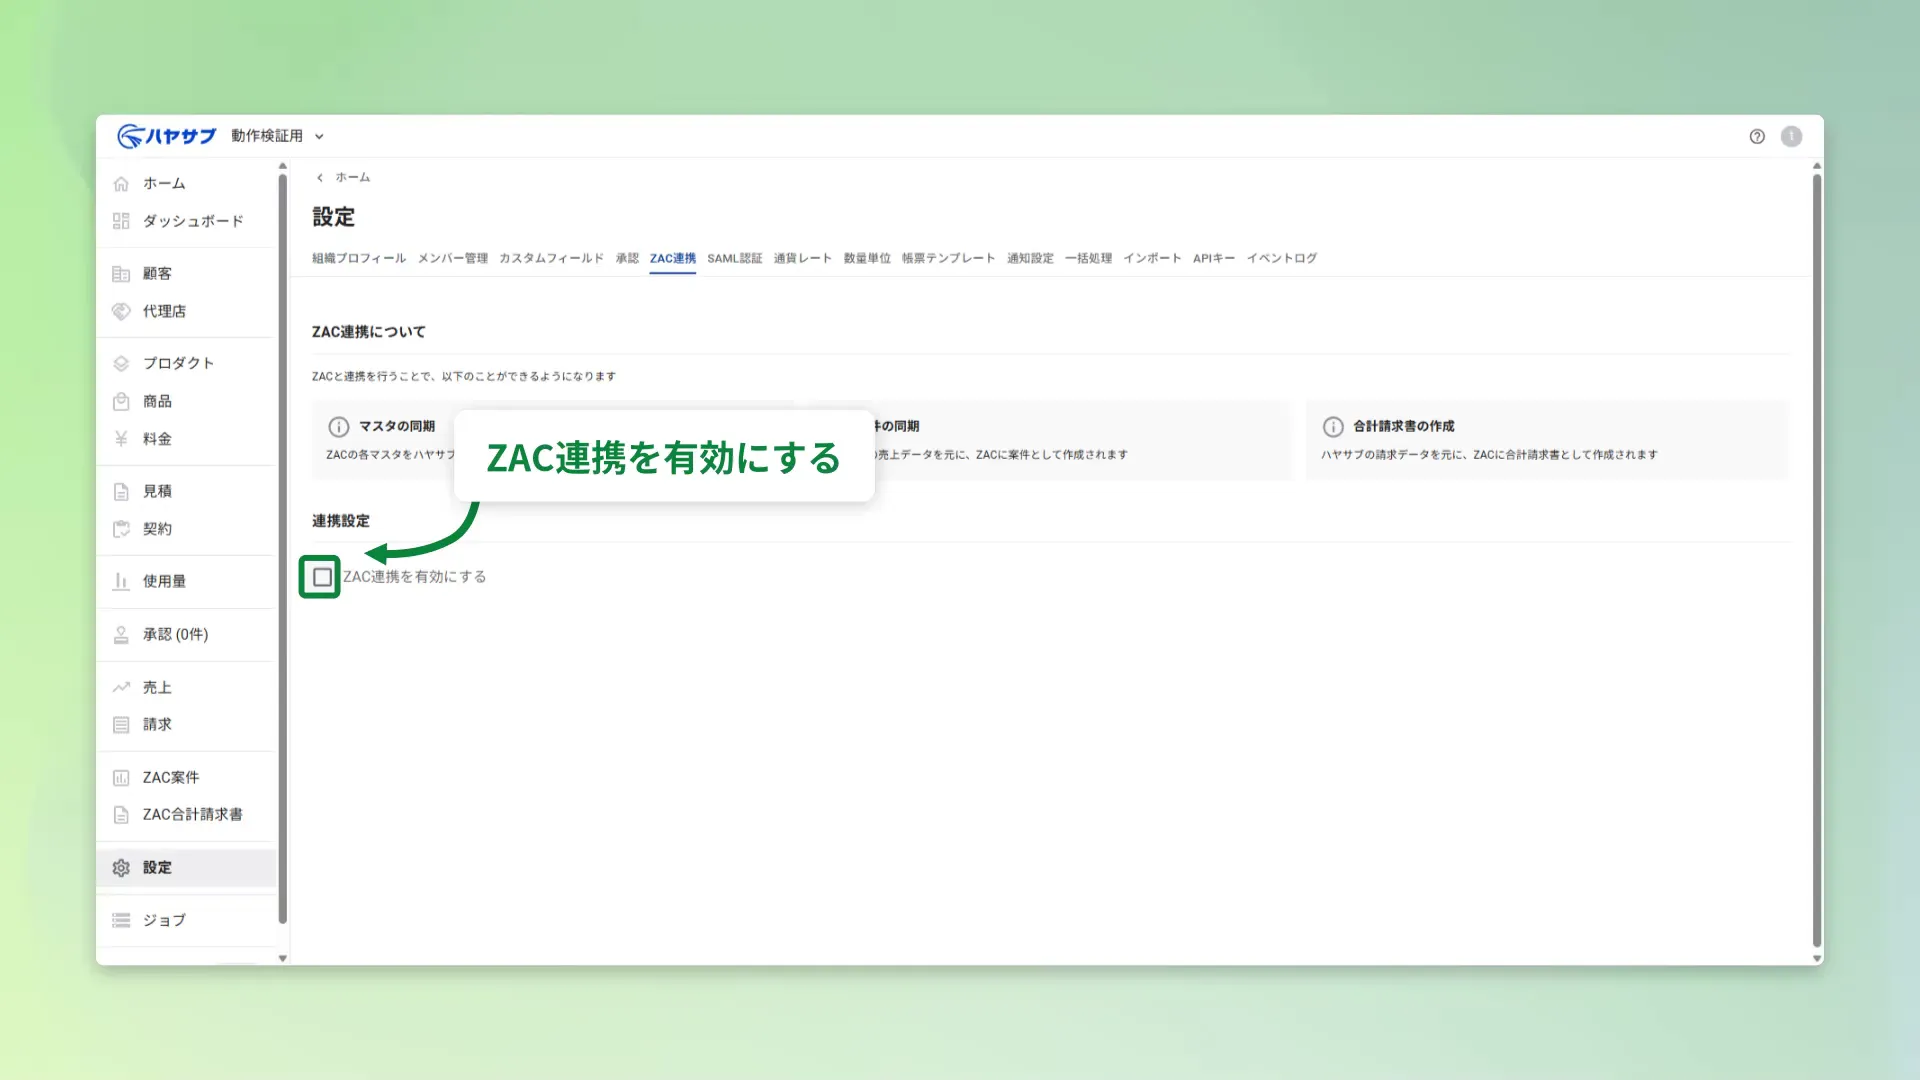Viewport: 1920px width, 1080px height.
Task: Open the 動作検証用 organization dropdown
Action: pos(277,136)
